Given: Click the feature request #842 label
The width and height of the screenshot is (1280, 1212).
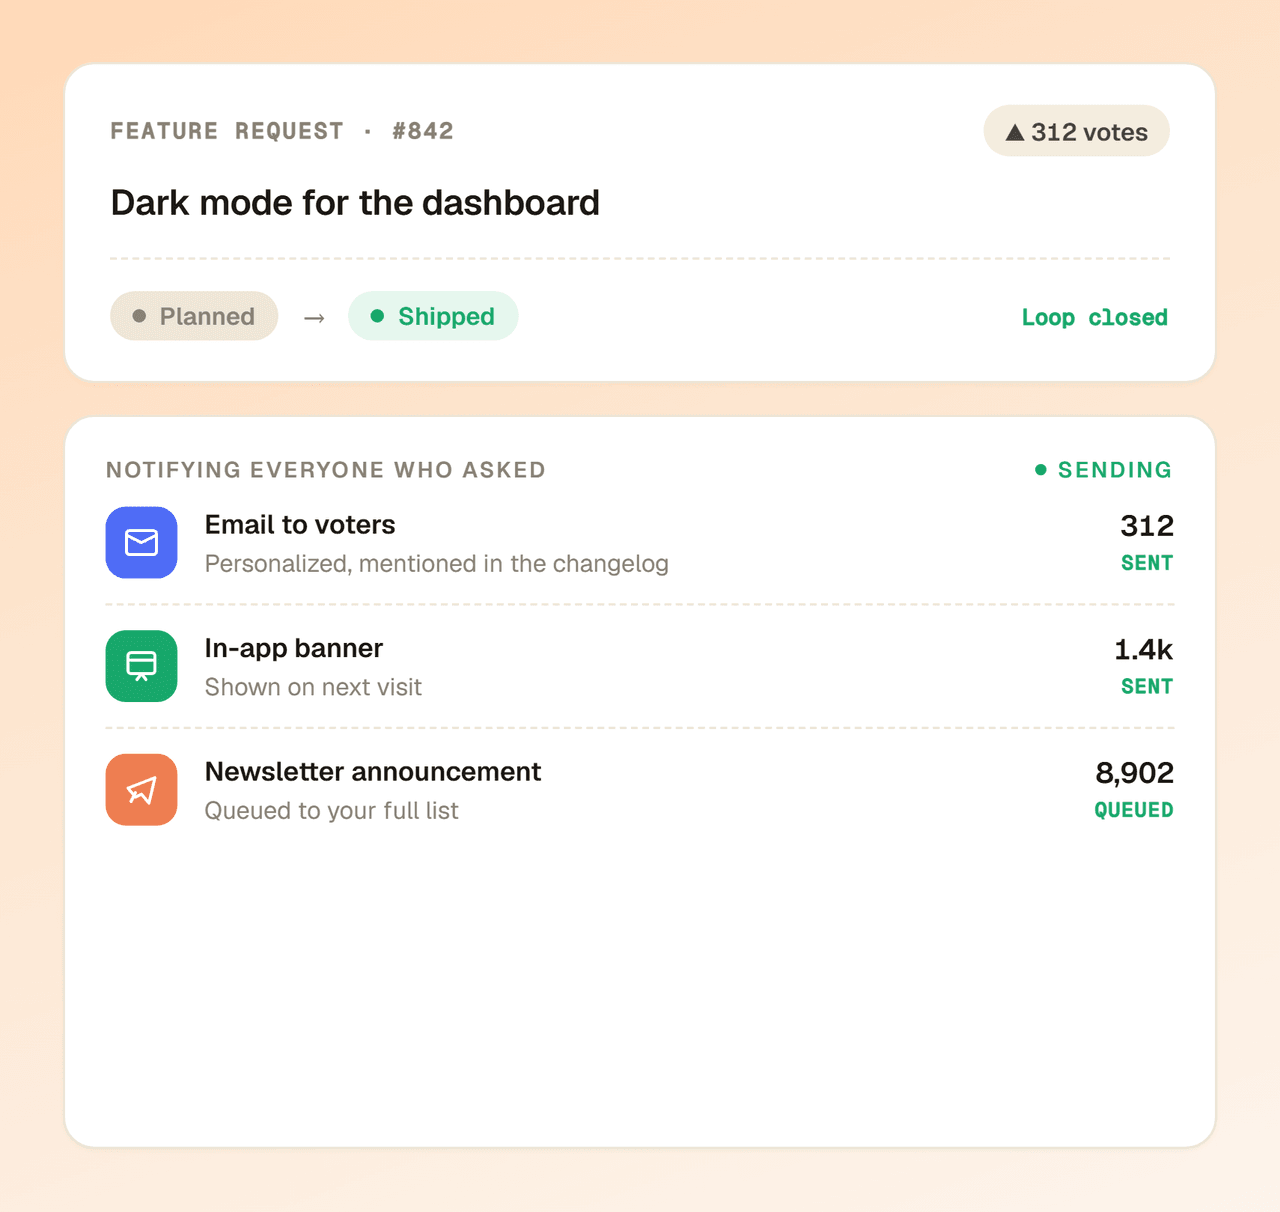Looking at the screenshot, I should [x=282, y=131].
